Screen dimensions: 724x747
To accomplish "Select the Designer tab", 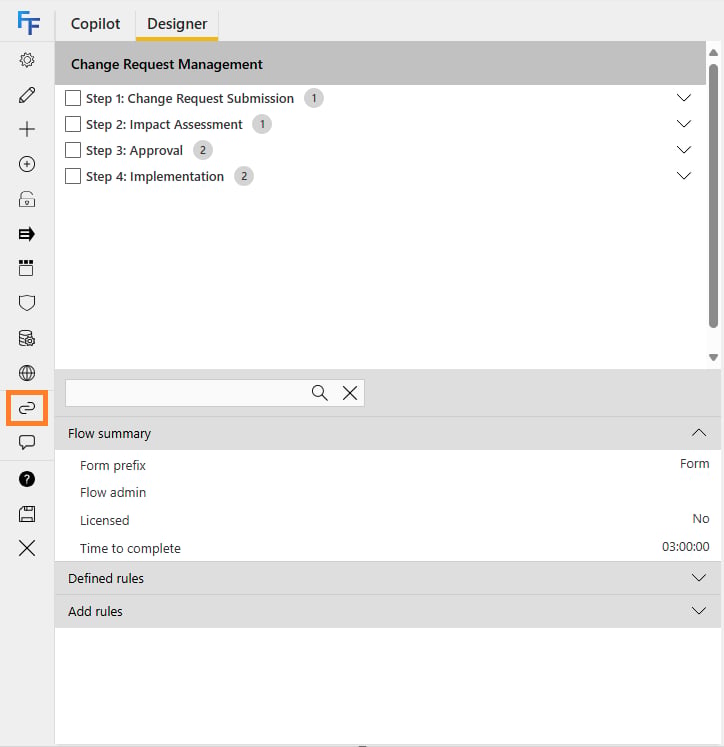I will click(x=177, y=24).
